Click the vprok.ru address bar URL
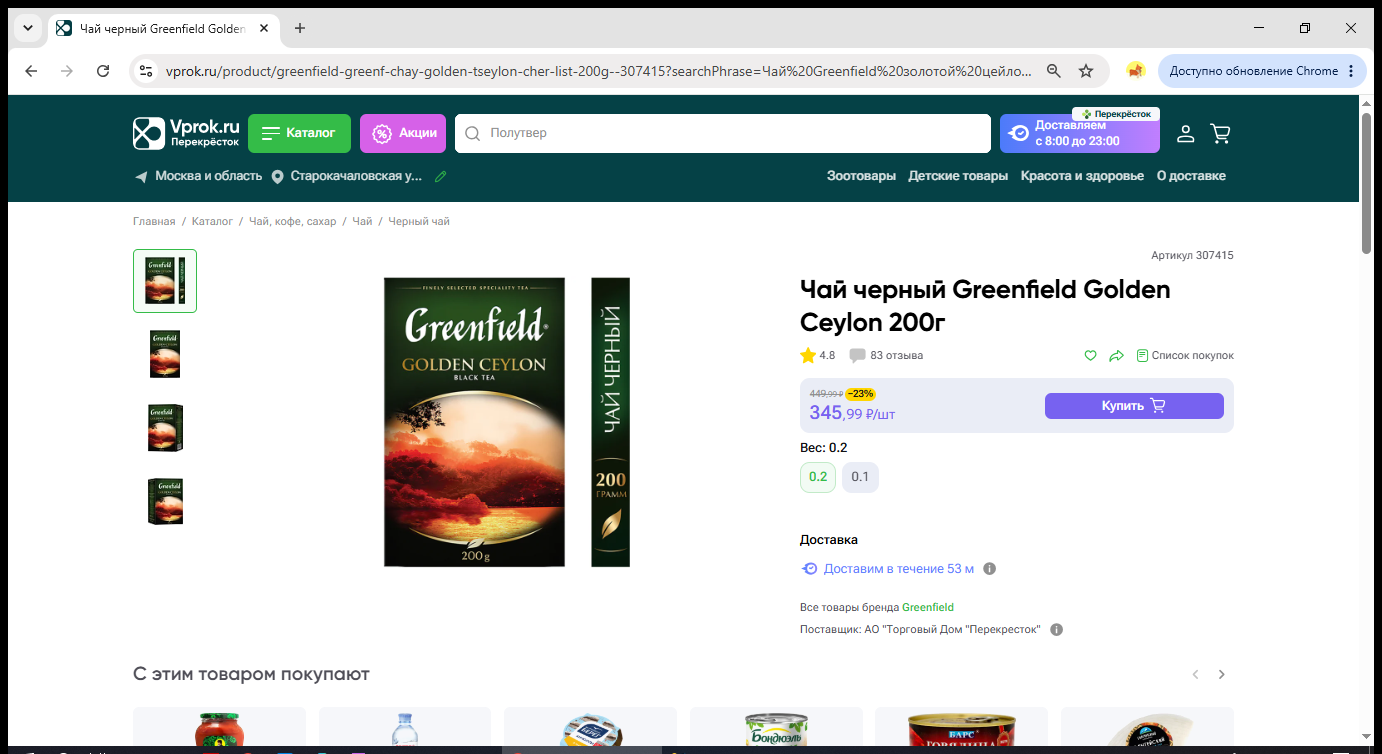Viewport: 1382px width, 754px height. tap(598, 71)
